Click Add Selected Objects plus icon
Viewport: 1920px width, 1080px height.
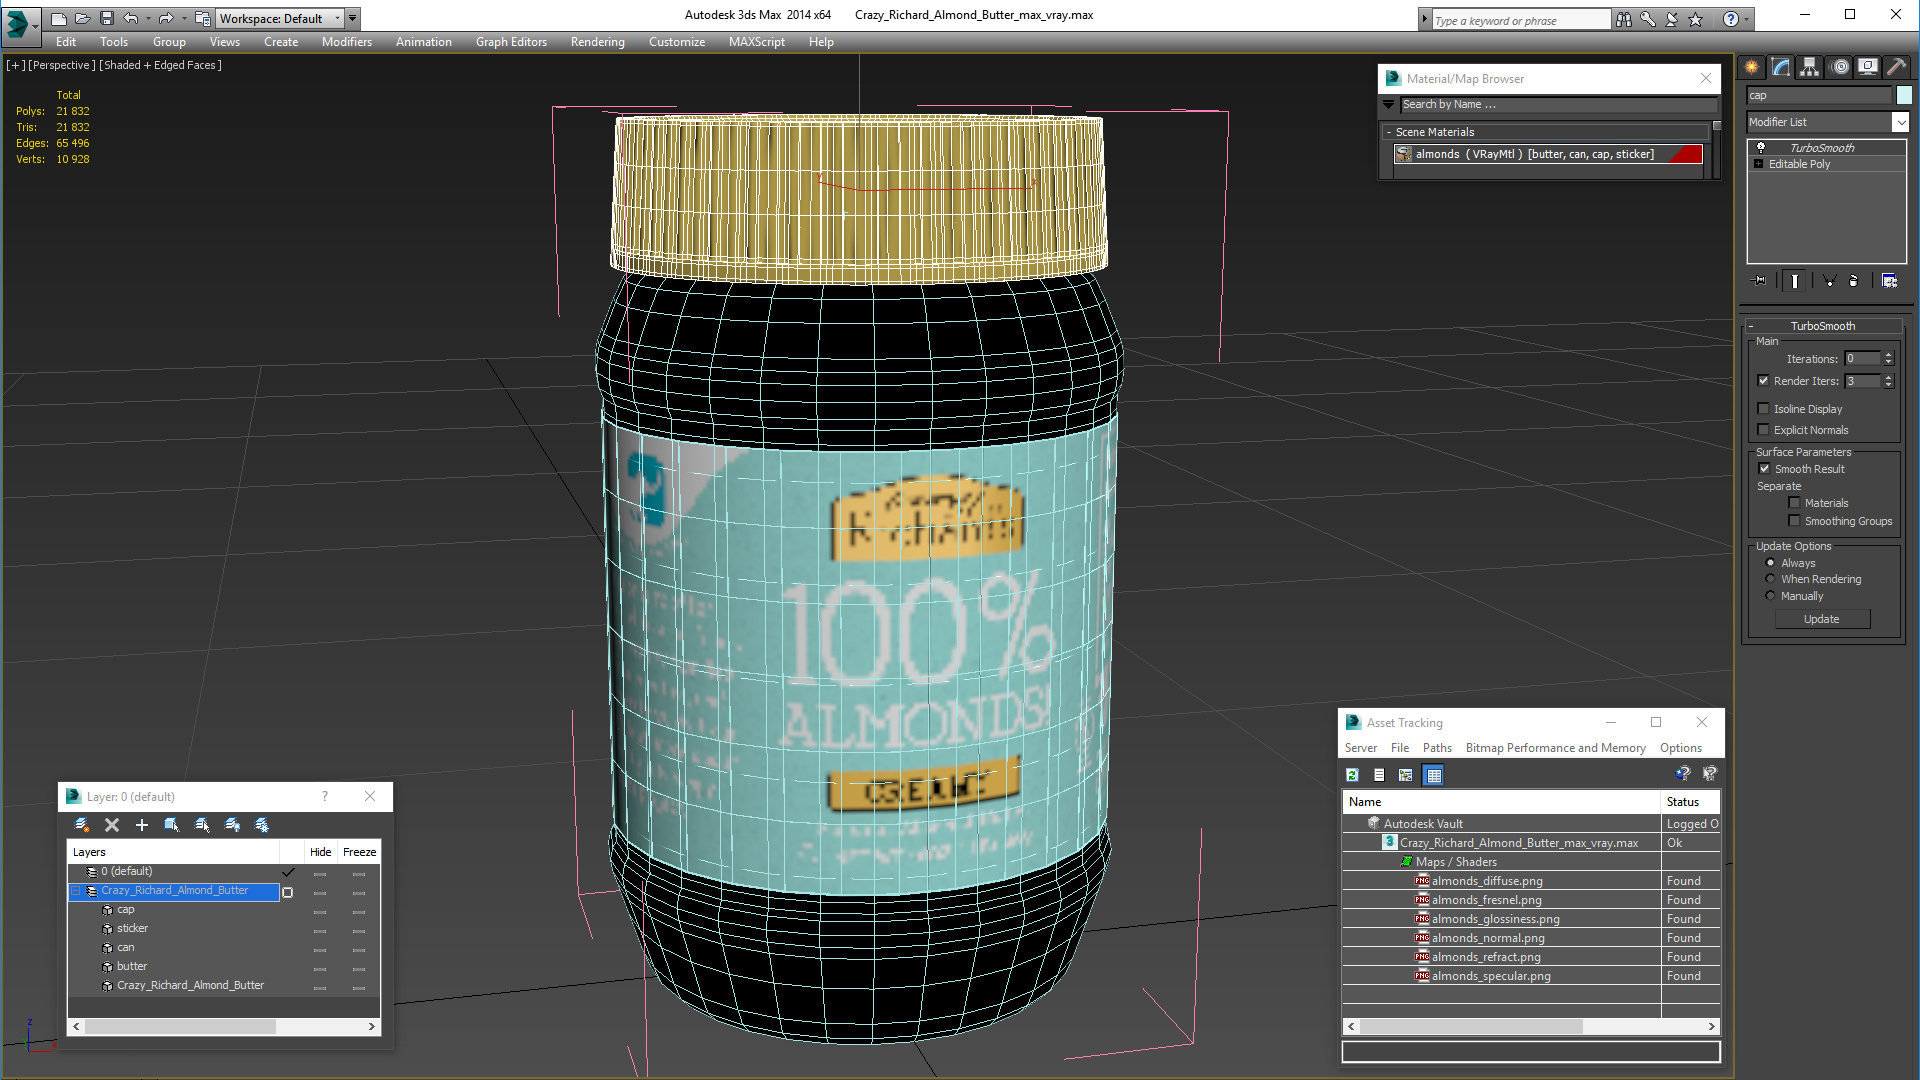pyautogui.click(x=142, y=825)
